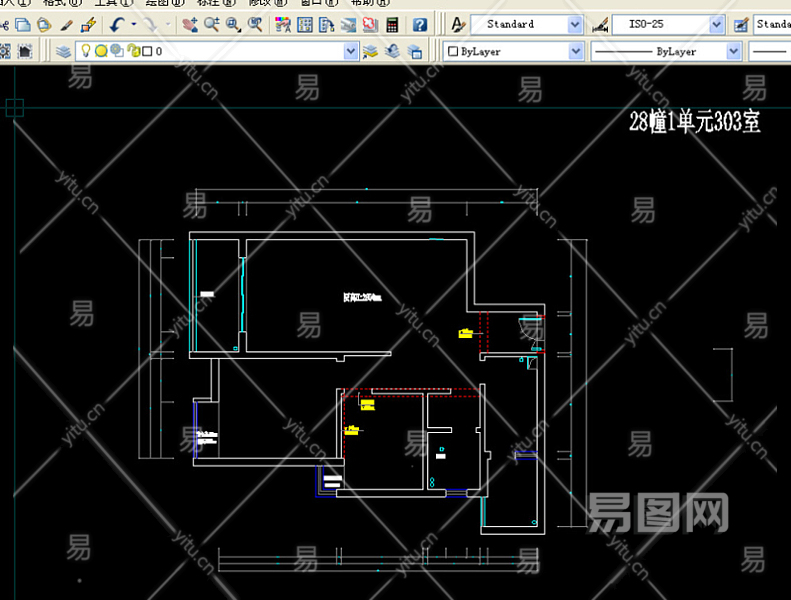Click the Match Properties brush icon
Screen dimensions: 791x600
coord(88,24)
